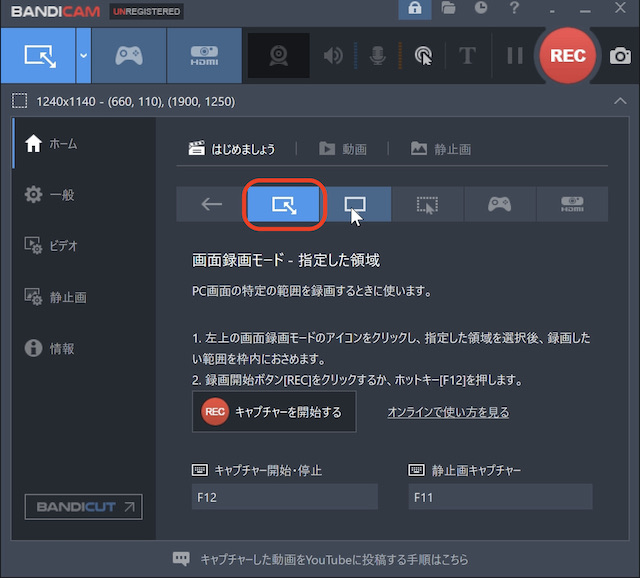This screenshot has width=640, height=578.
Task: Switch to HDMI device recording mode in top toolbar
Action: pos(204,56)
